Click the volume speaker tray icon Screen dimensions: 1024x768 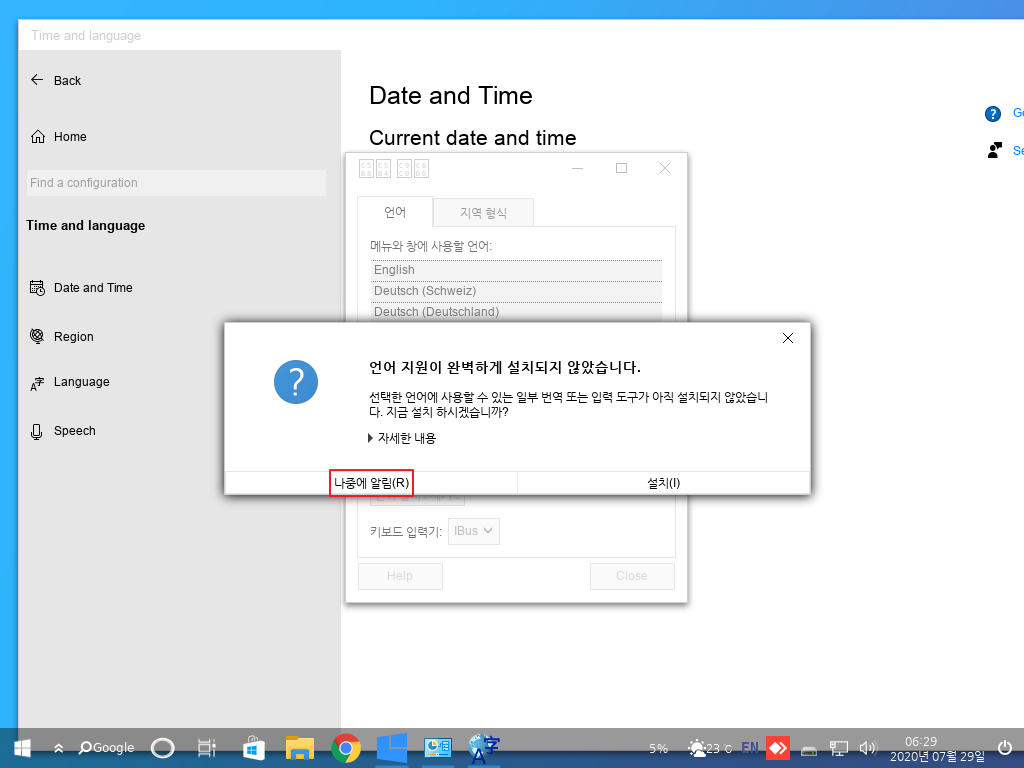click(x=868, y=748)
